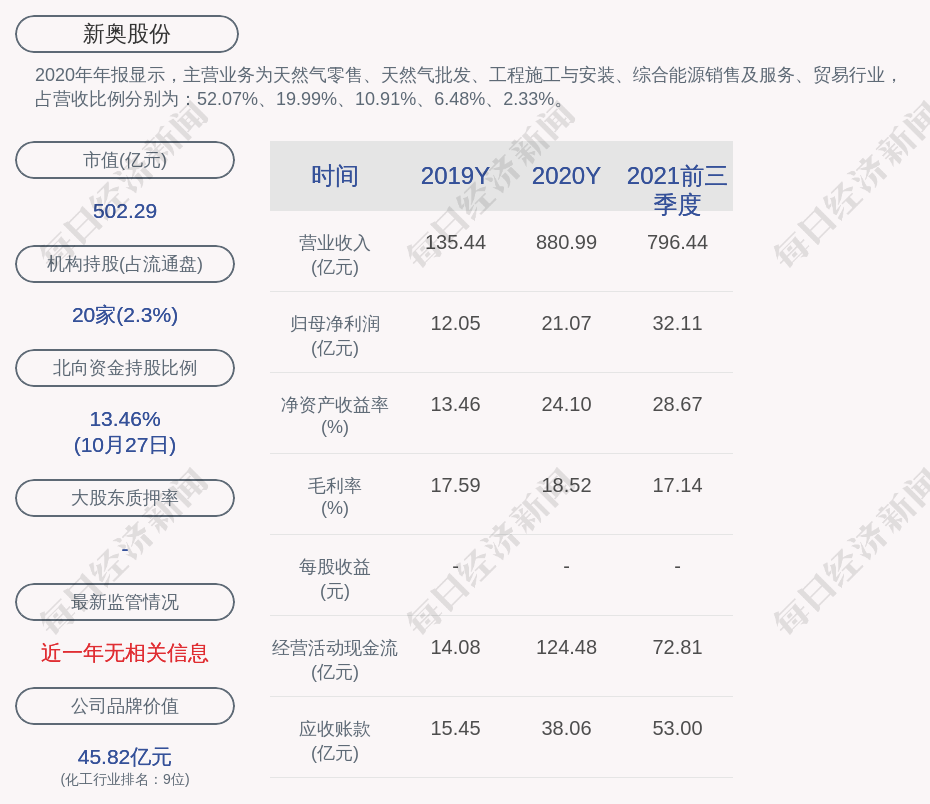Select the 2020年年报显示 business description paragraph
Viewport: 930px width, 804px height.
(x=467, y=87)
